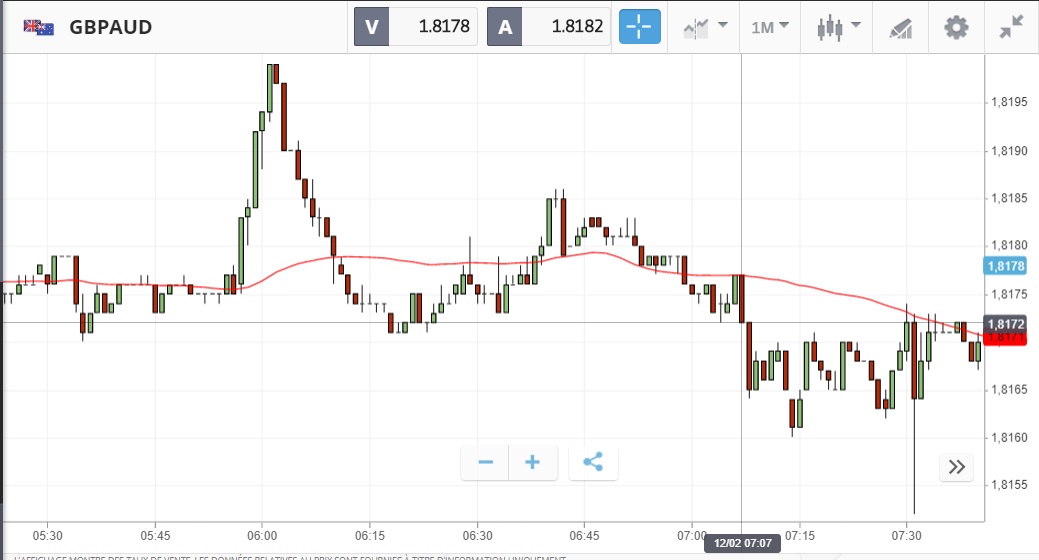Click the 1,8185 price axis label
1039x560 pixels.
point(1009,198)
